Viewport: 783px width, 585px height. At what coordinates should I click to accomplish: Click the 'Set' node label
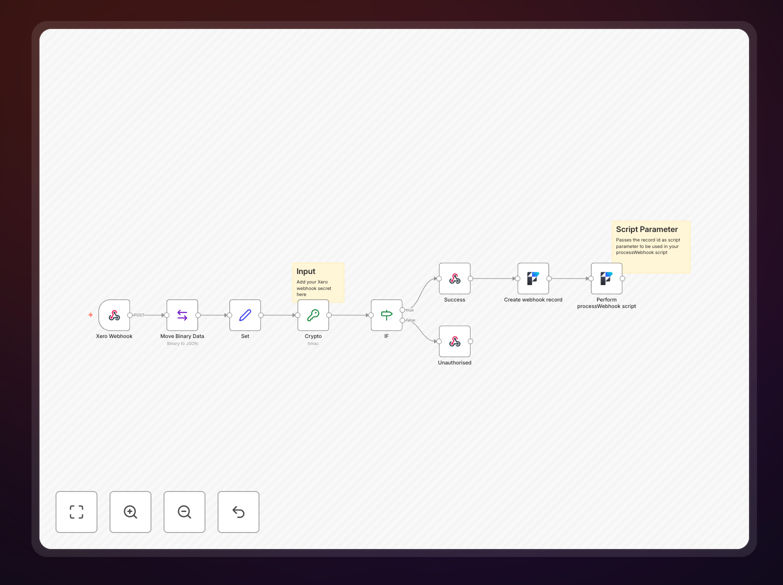coord(245,336)
